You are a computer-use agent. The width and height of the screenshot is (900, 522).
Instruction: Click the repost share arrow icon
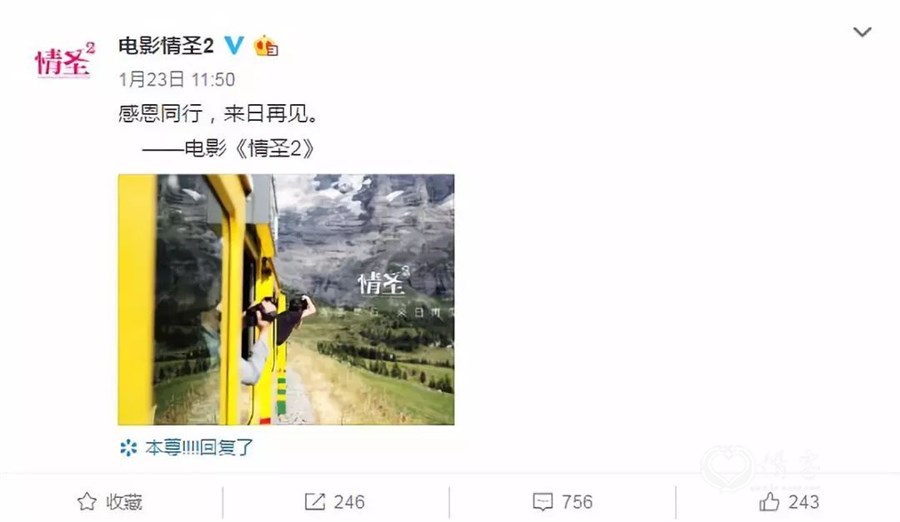pyautogui.click(x=315, y=502)
